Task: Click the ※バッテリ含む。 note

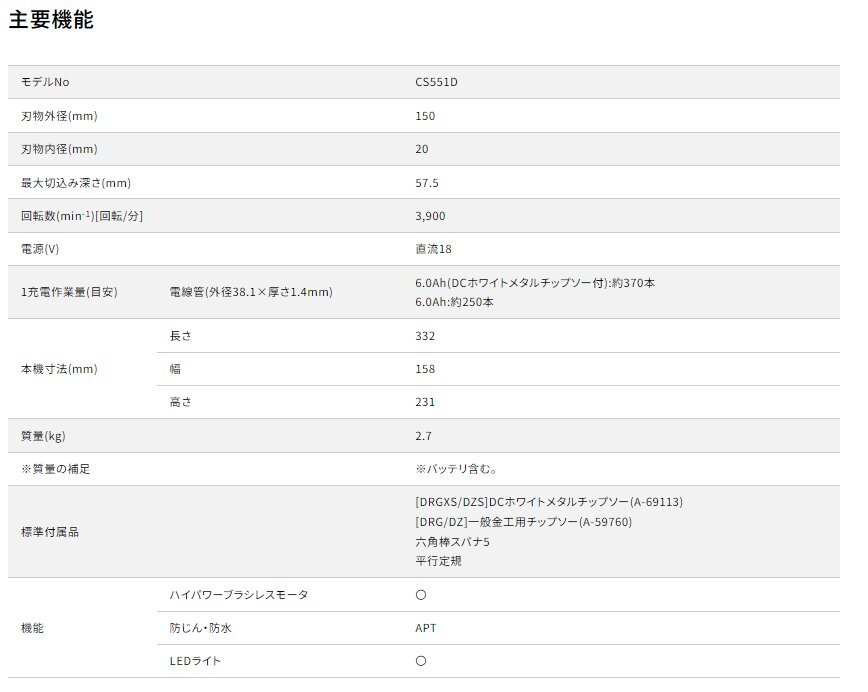Action: pos(456,469)
